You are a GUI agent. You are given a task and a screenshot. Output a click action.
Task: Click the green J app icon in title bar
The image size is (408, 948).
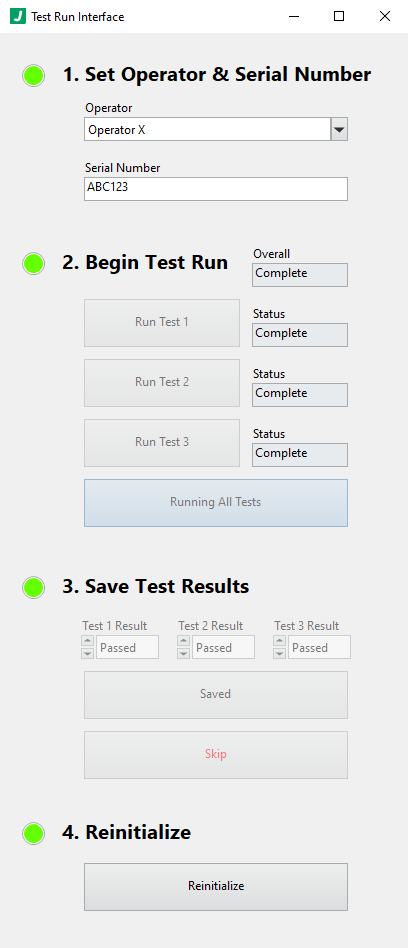coord(18,16)
